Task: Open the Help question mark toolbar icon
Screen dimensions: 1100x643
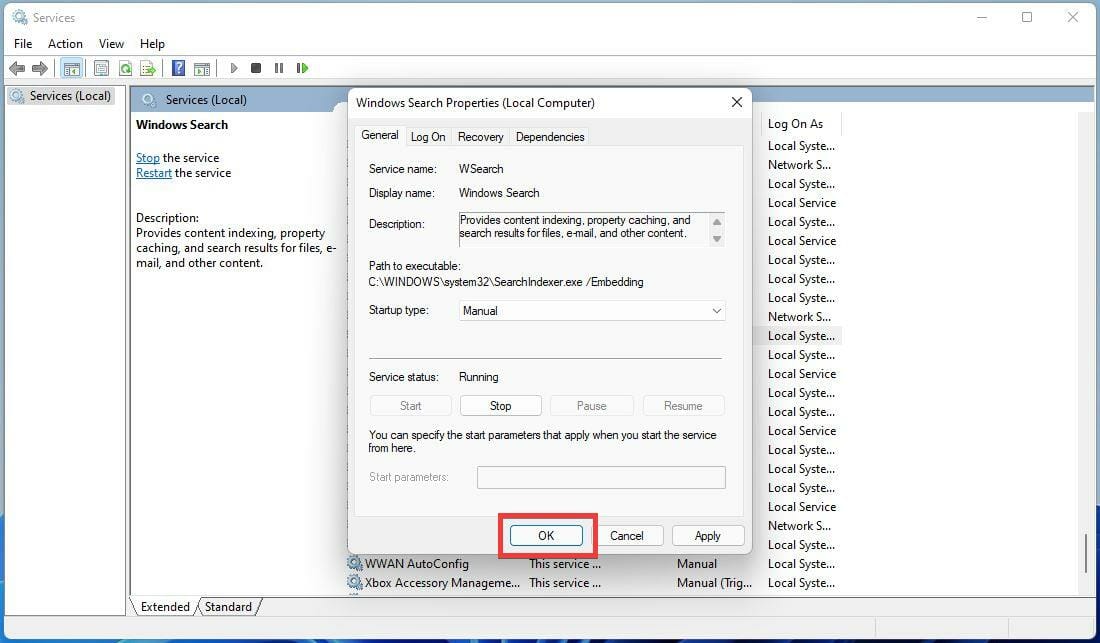Action: (x=178, y=68)
